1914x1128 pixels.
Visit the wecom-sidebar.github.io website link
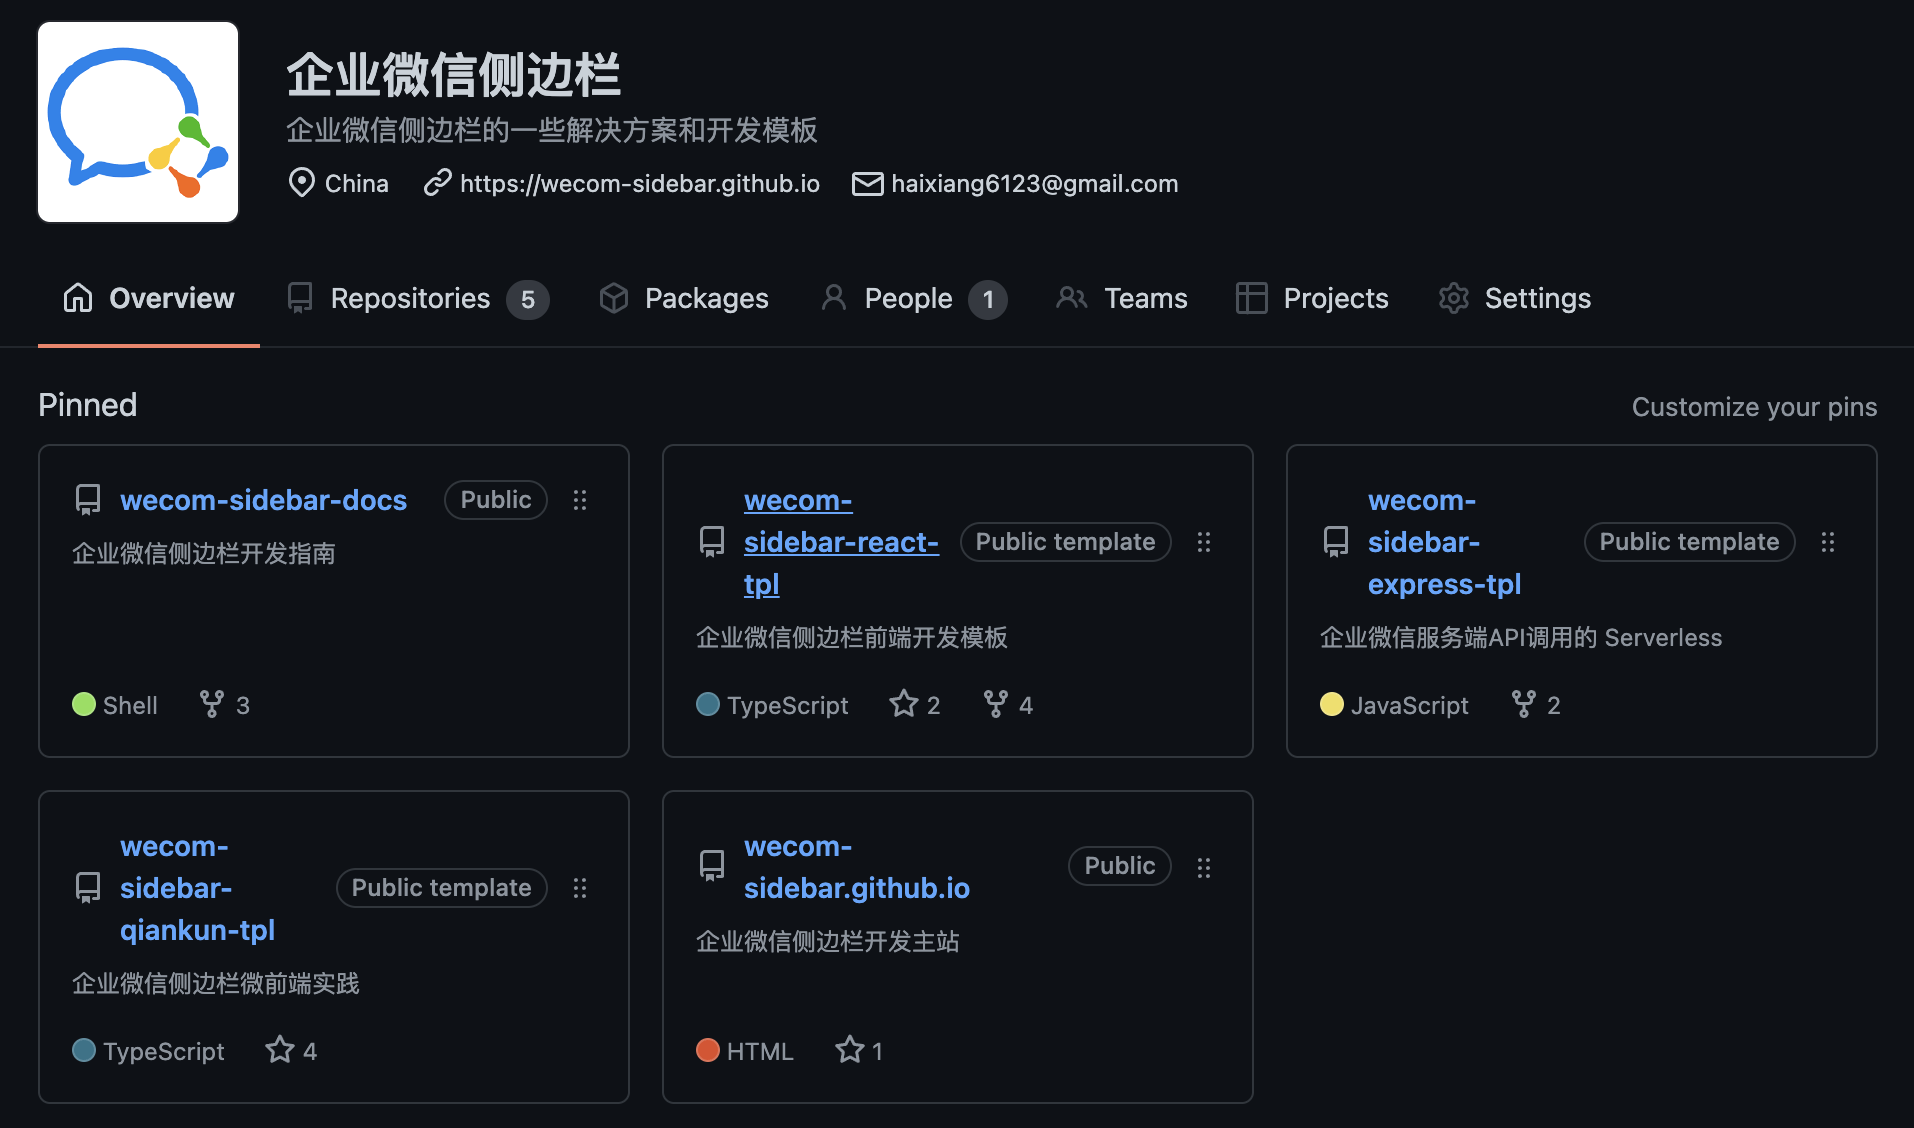point(639,184)
